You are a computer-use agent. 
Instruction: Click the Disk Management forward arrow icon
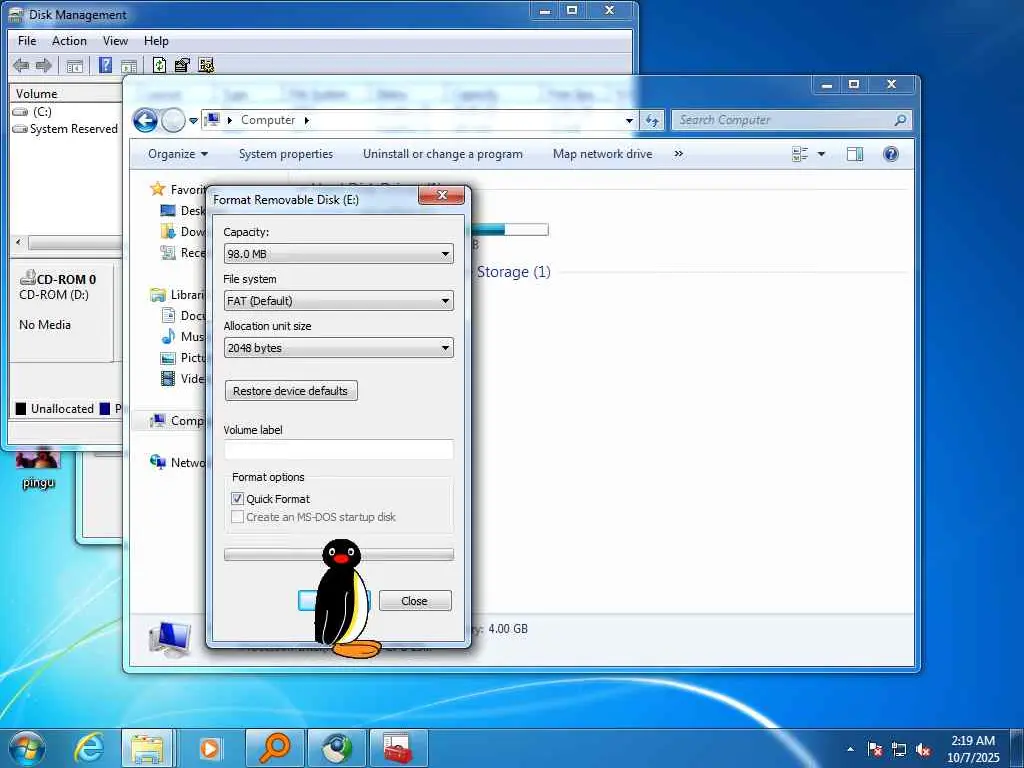pos(44,65)
